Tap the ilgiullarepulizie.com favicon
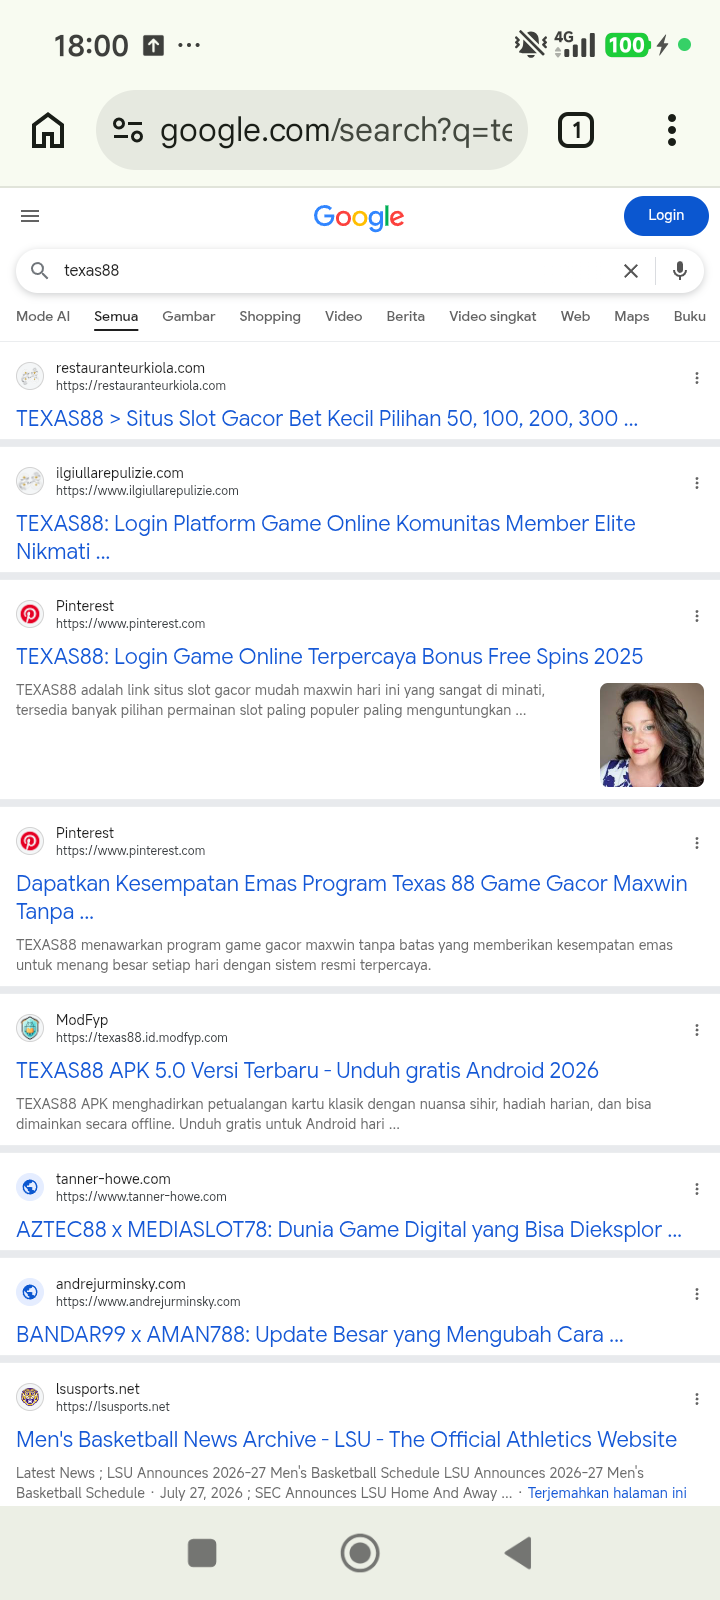This screenshot has width=720, height=1600. pos(30,481)
